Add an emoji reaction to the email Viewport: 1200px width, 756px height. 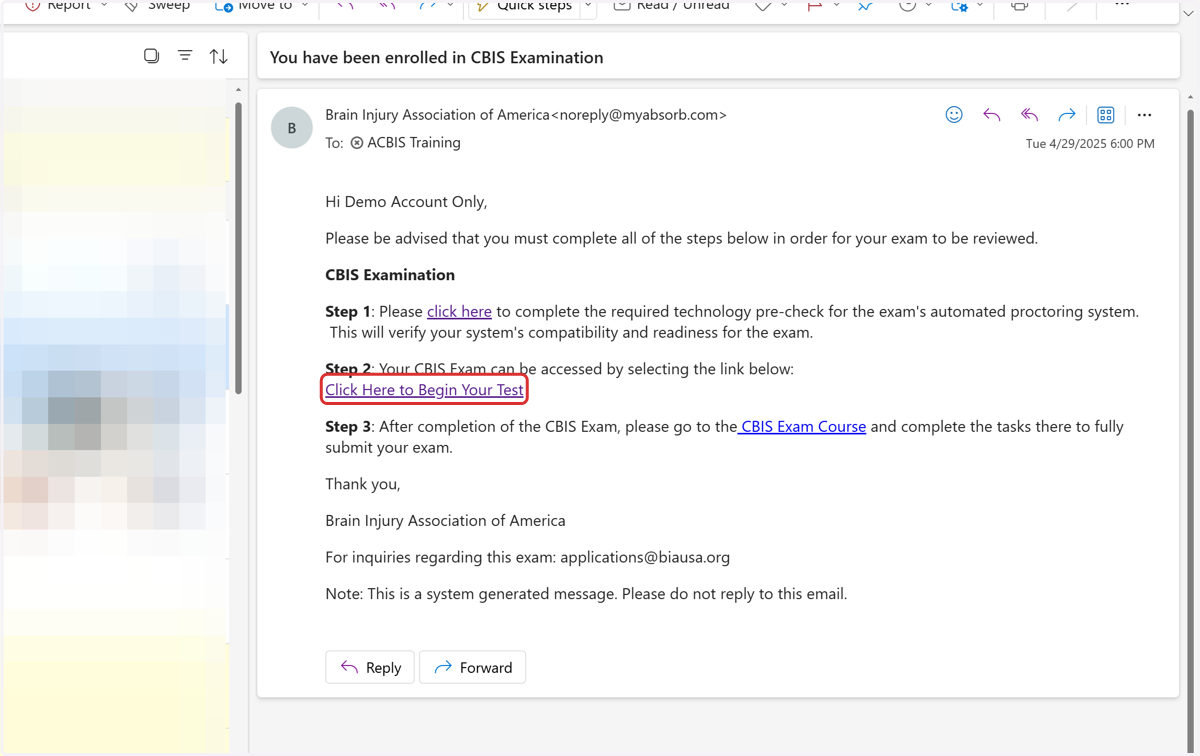(x=954, y=115)
